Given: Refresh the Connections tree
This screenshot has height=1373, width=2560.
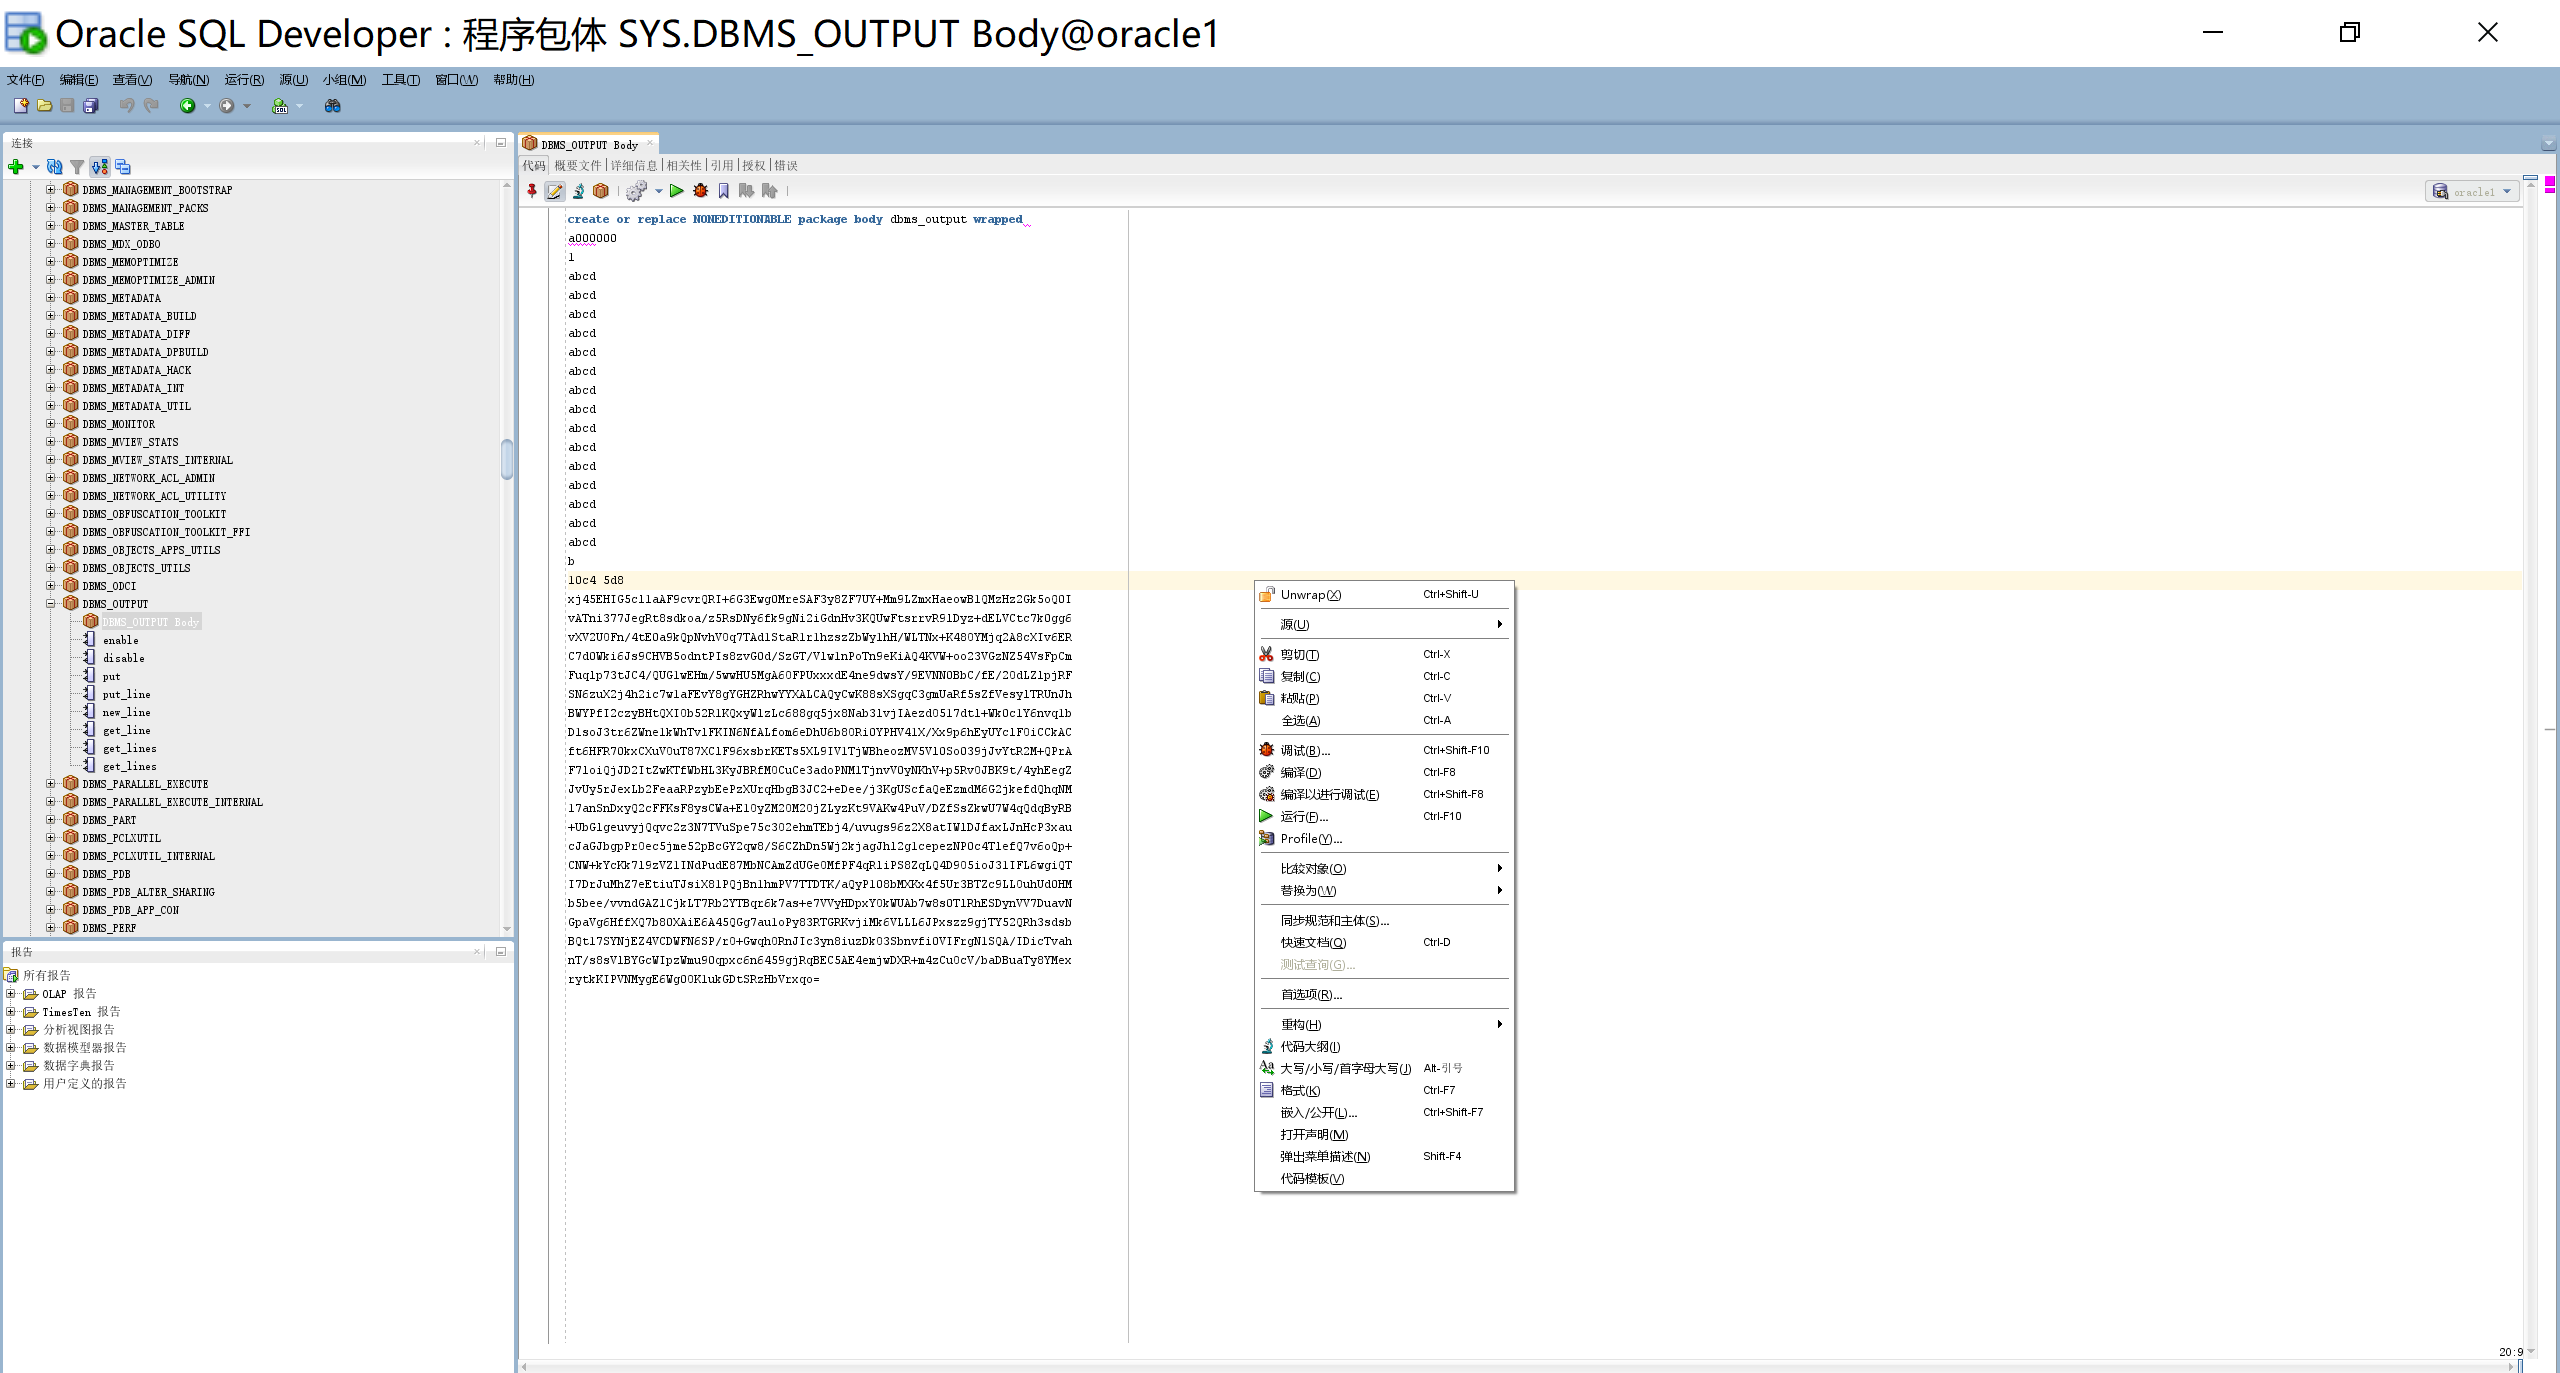Looking at the screenshot, I should coord(55,167).
